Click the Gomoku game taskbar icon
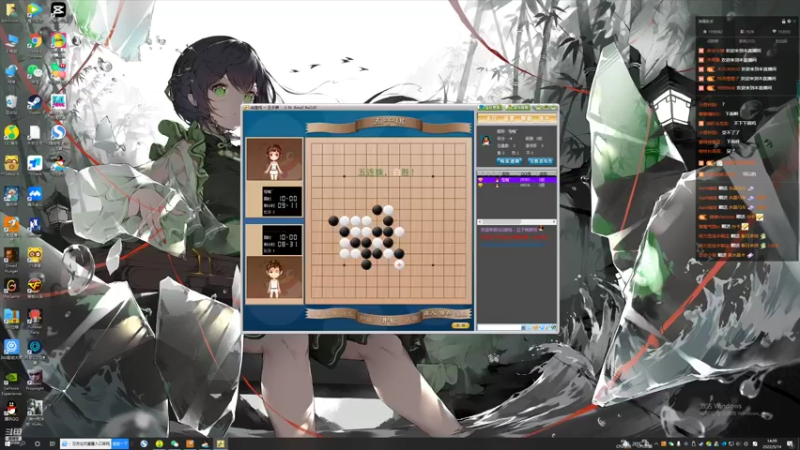The height and width of the screenshot is (450, 800). click(220, 444)
